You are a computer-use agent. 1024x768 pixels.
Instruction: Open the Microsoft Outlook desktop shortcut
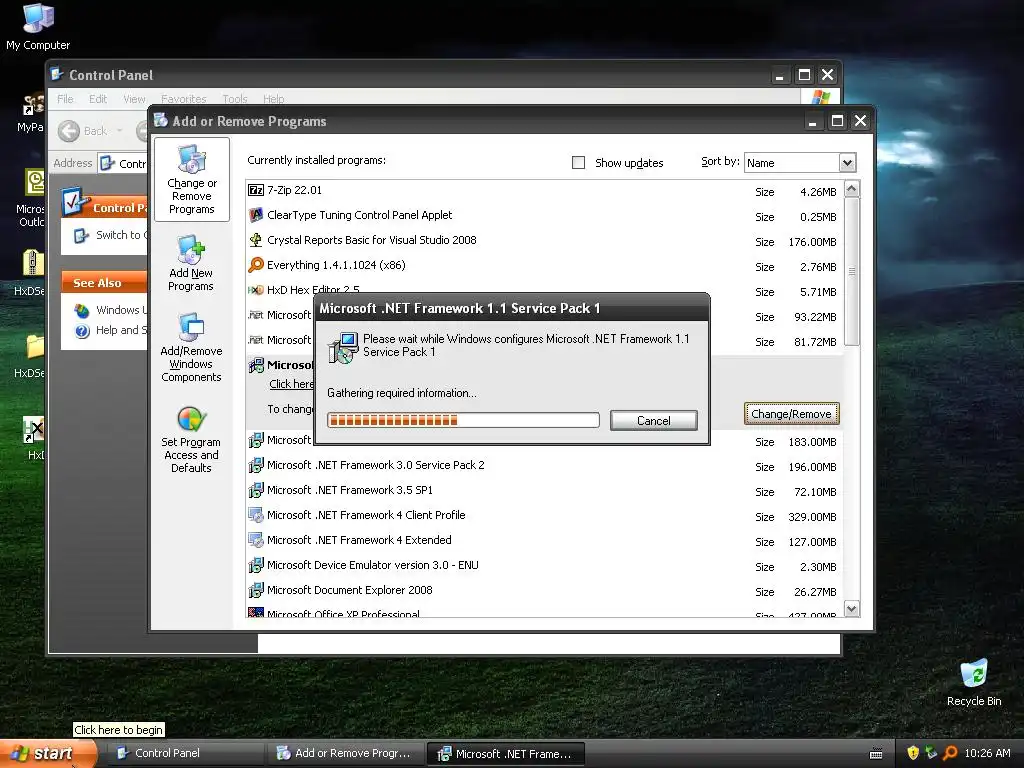31,198
